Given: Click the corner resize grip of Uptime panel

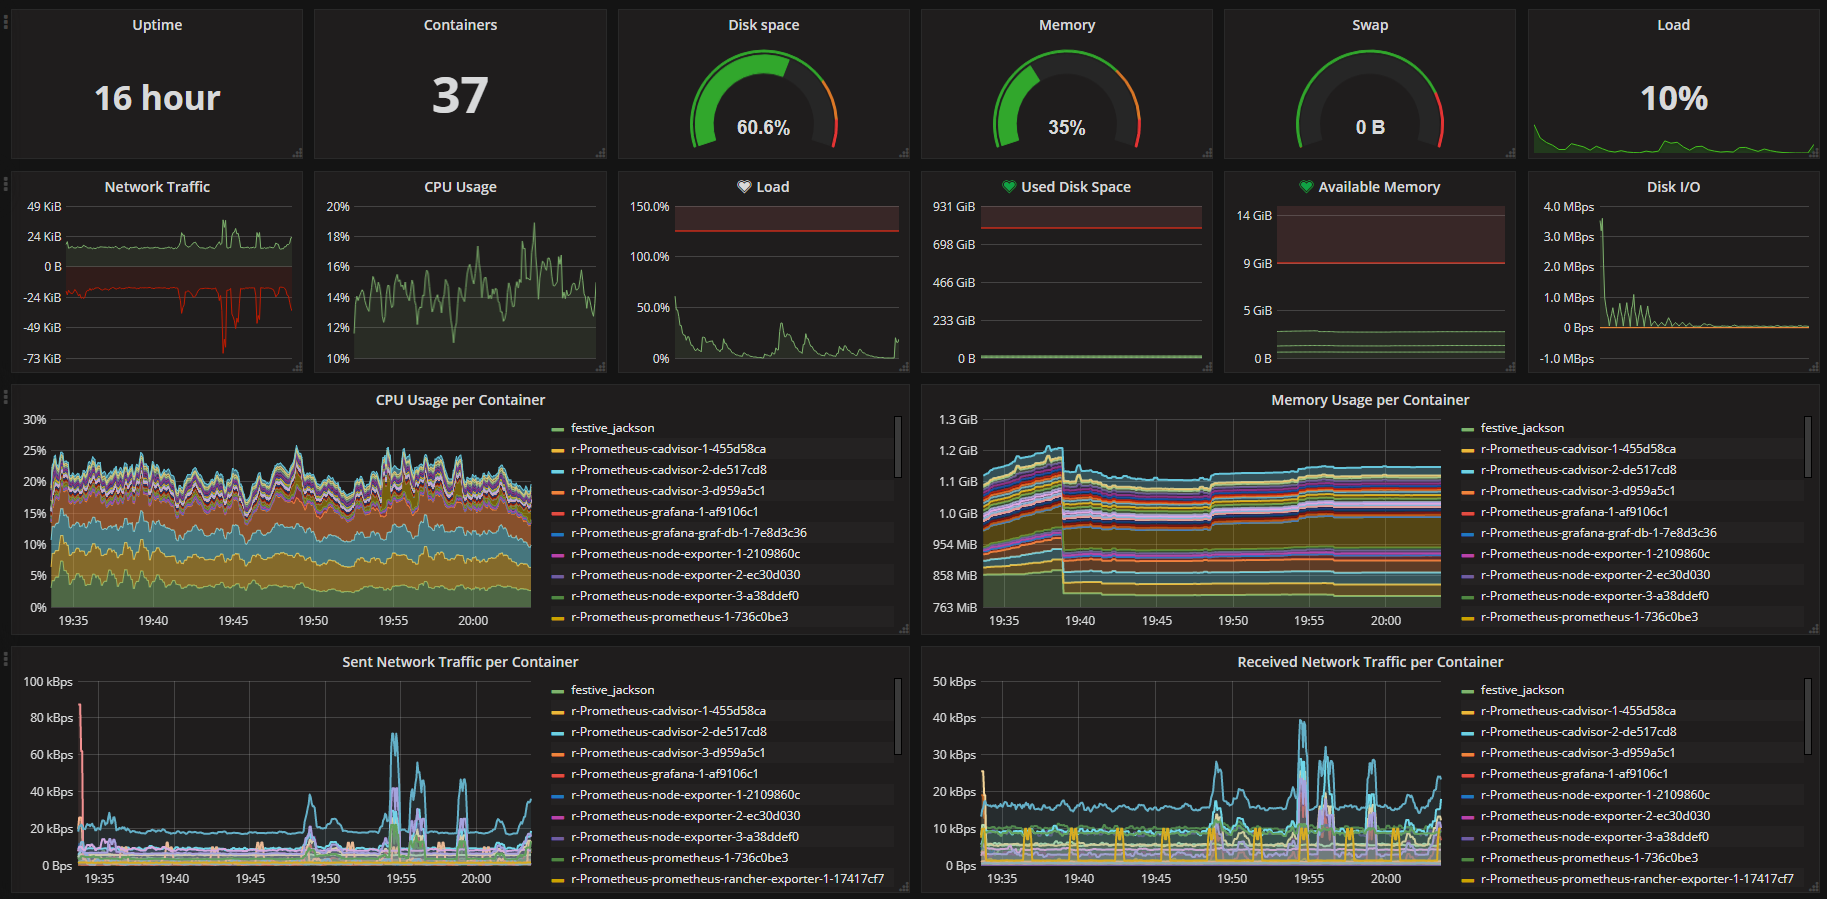Looking at the screenshot, I should pos(297,153).
